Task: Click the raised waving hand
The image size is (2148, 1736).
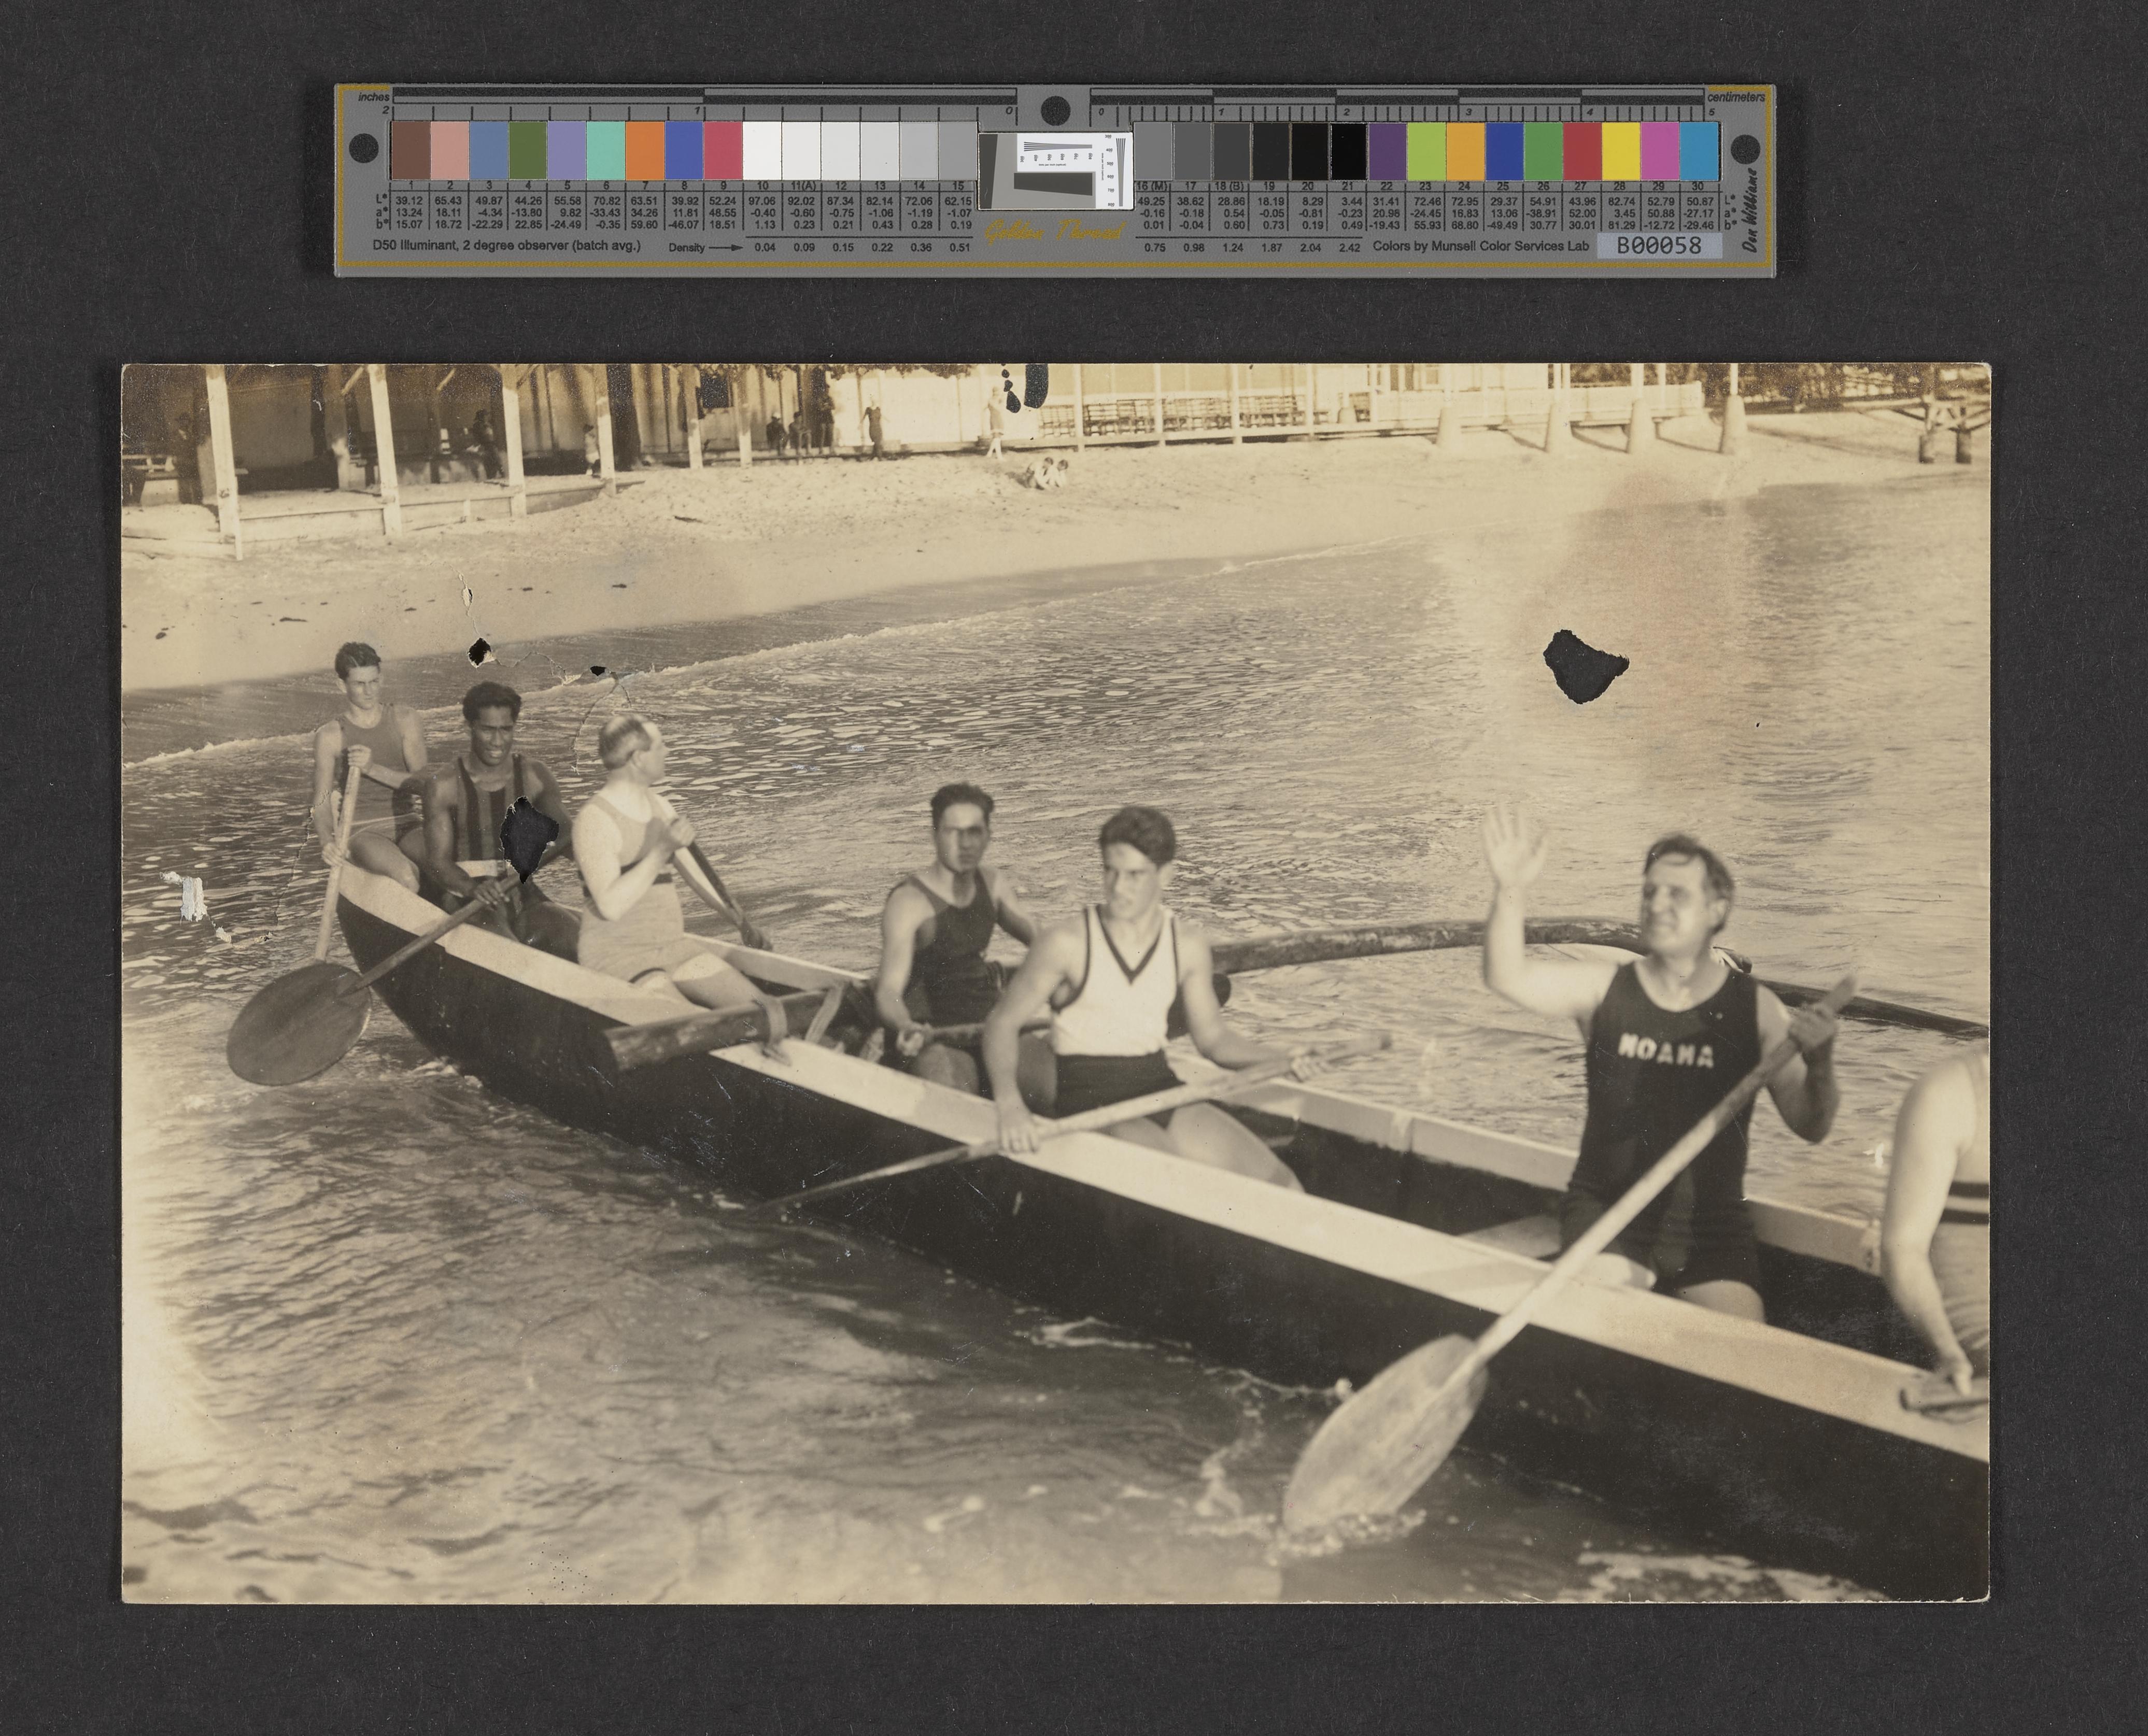Action: click(x=1514, y=850)
